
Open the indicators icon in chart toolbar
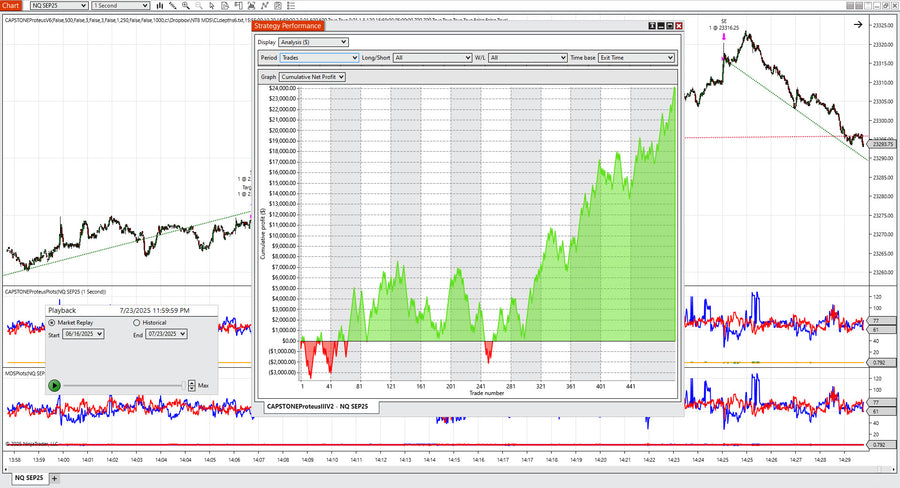coord(265,6)
